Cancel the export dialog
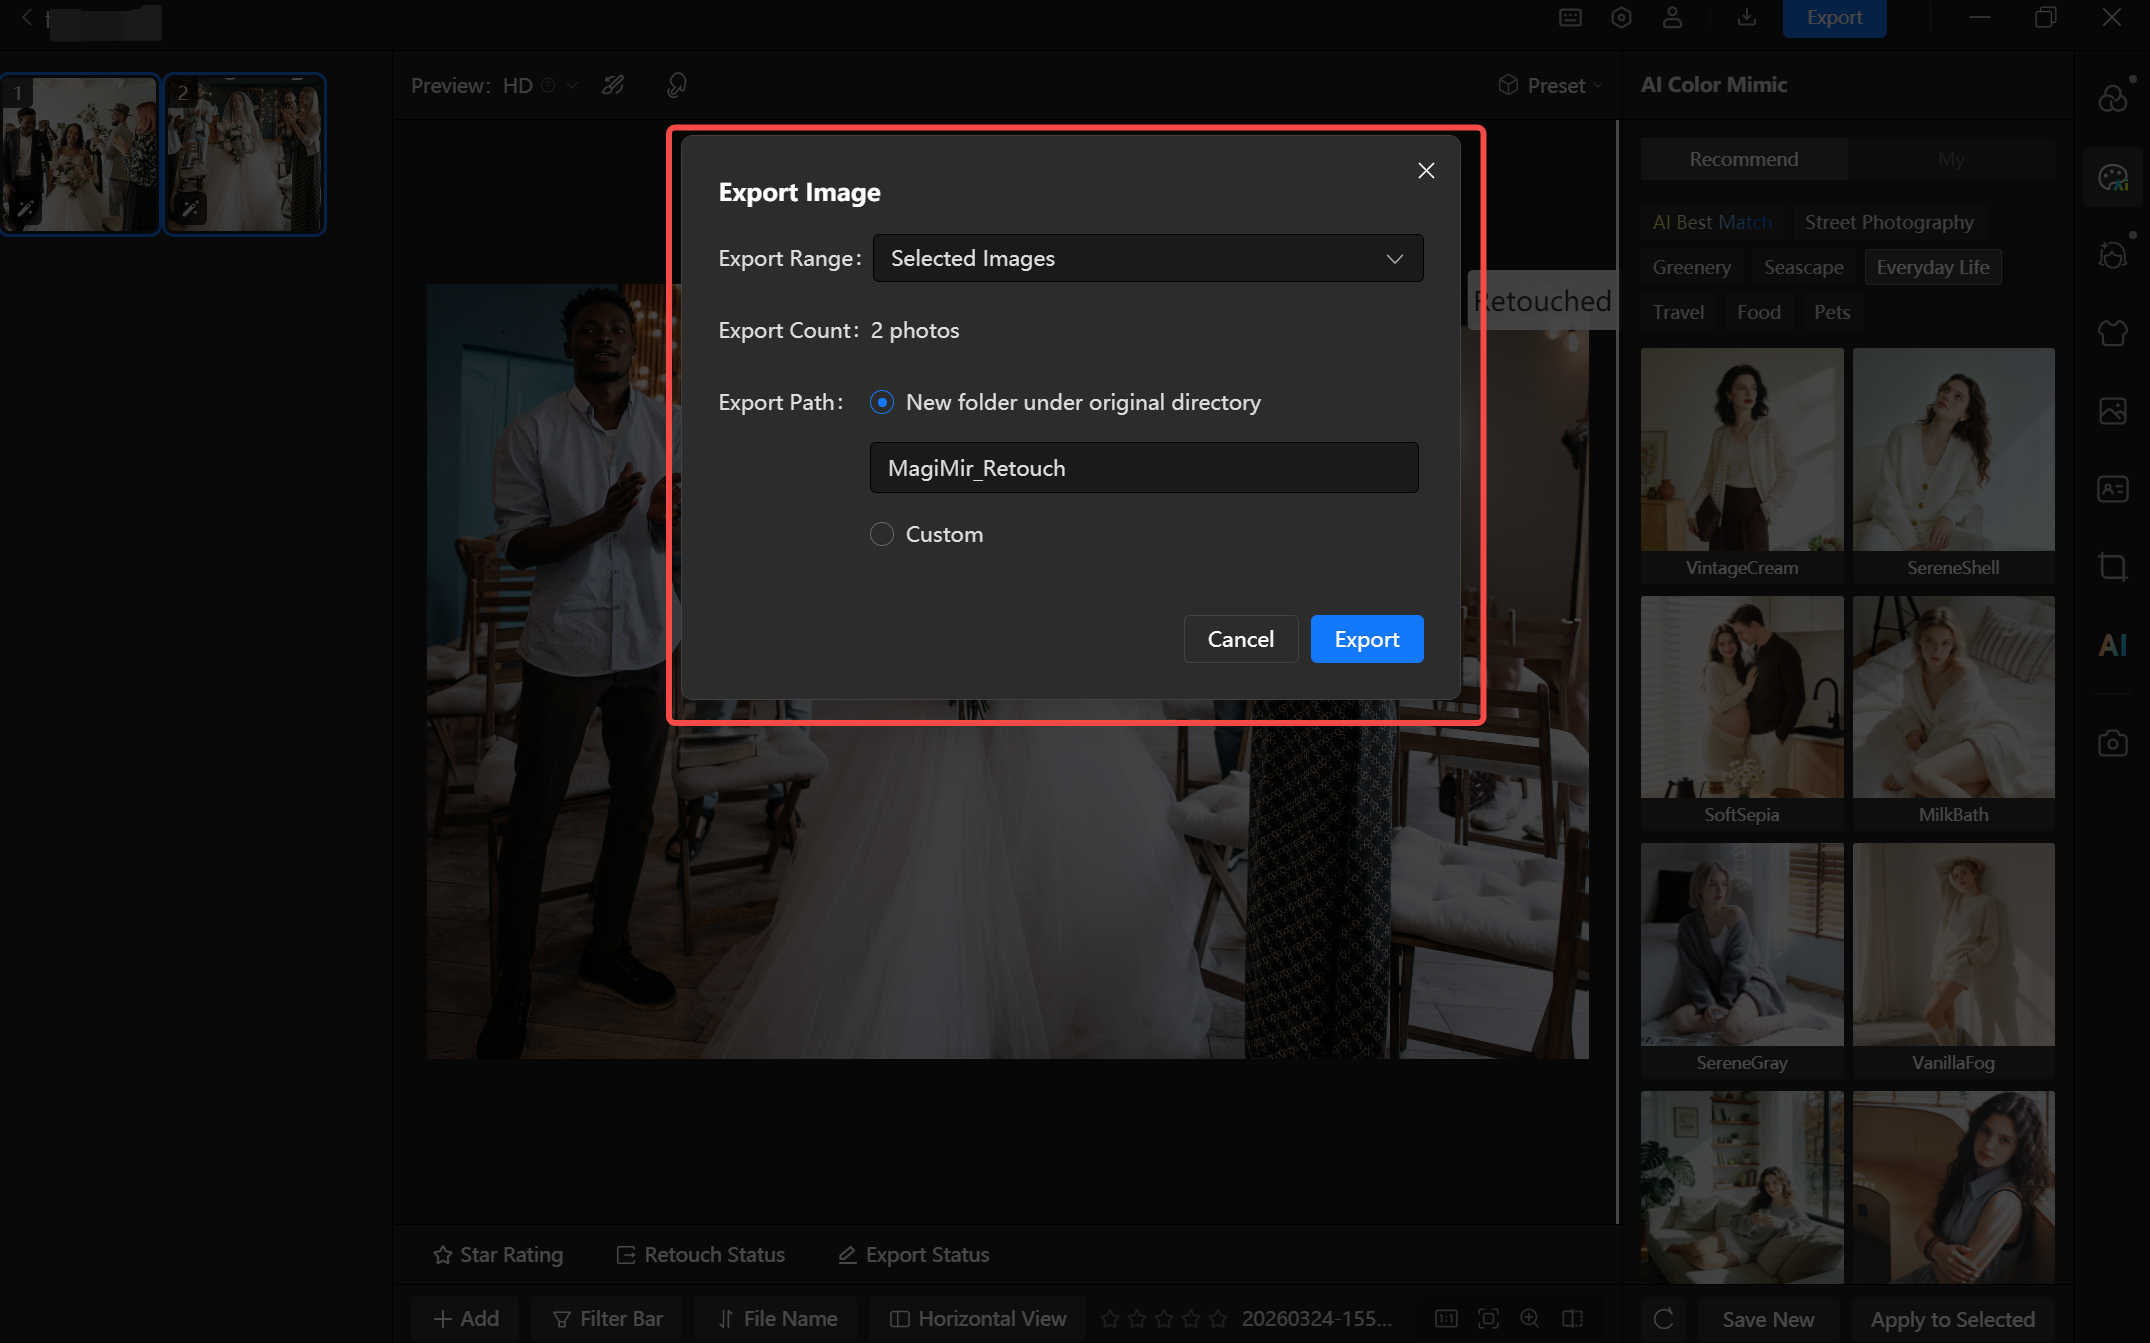The image size is (2150, 1343). [1240, 639]
